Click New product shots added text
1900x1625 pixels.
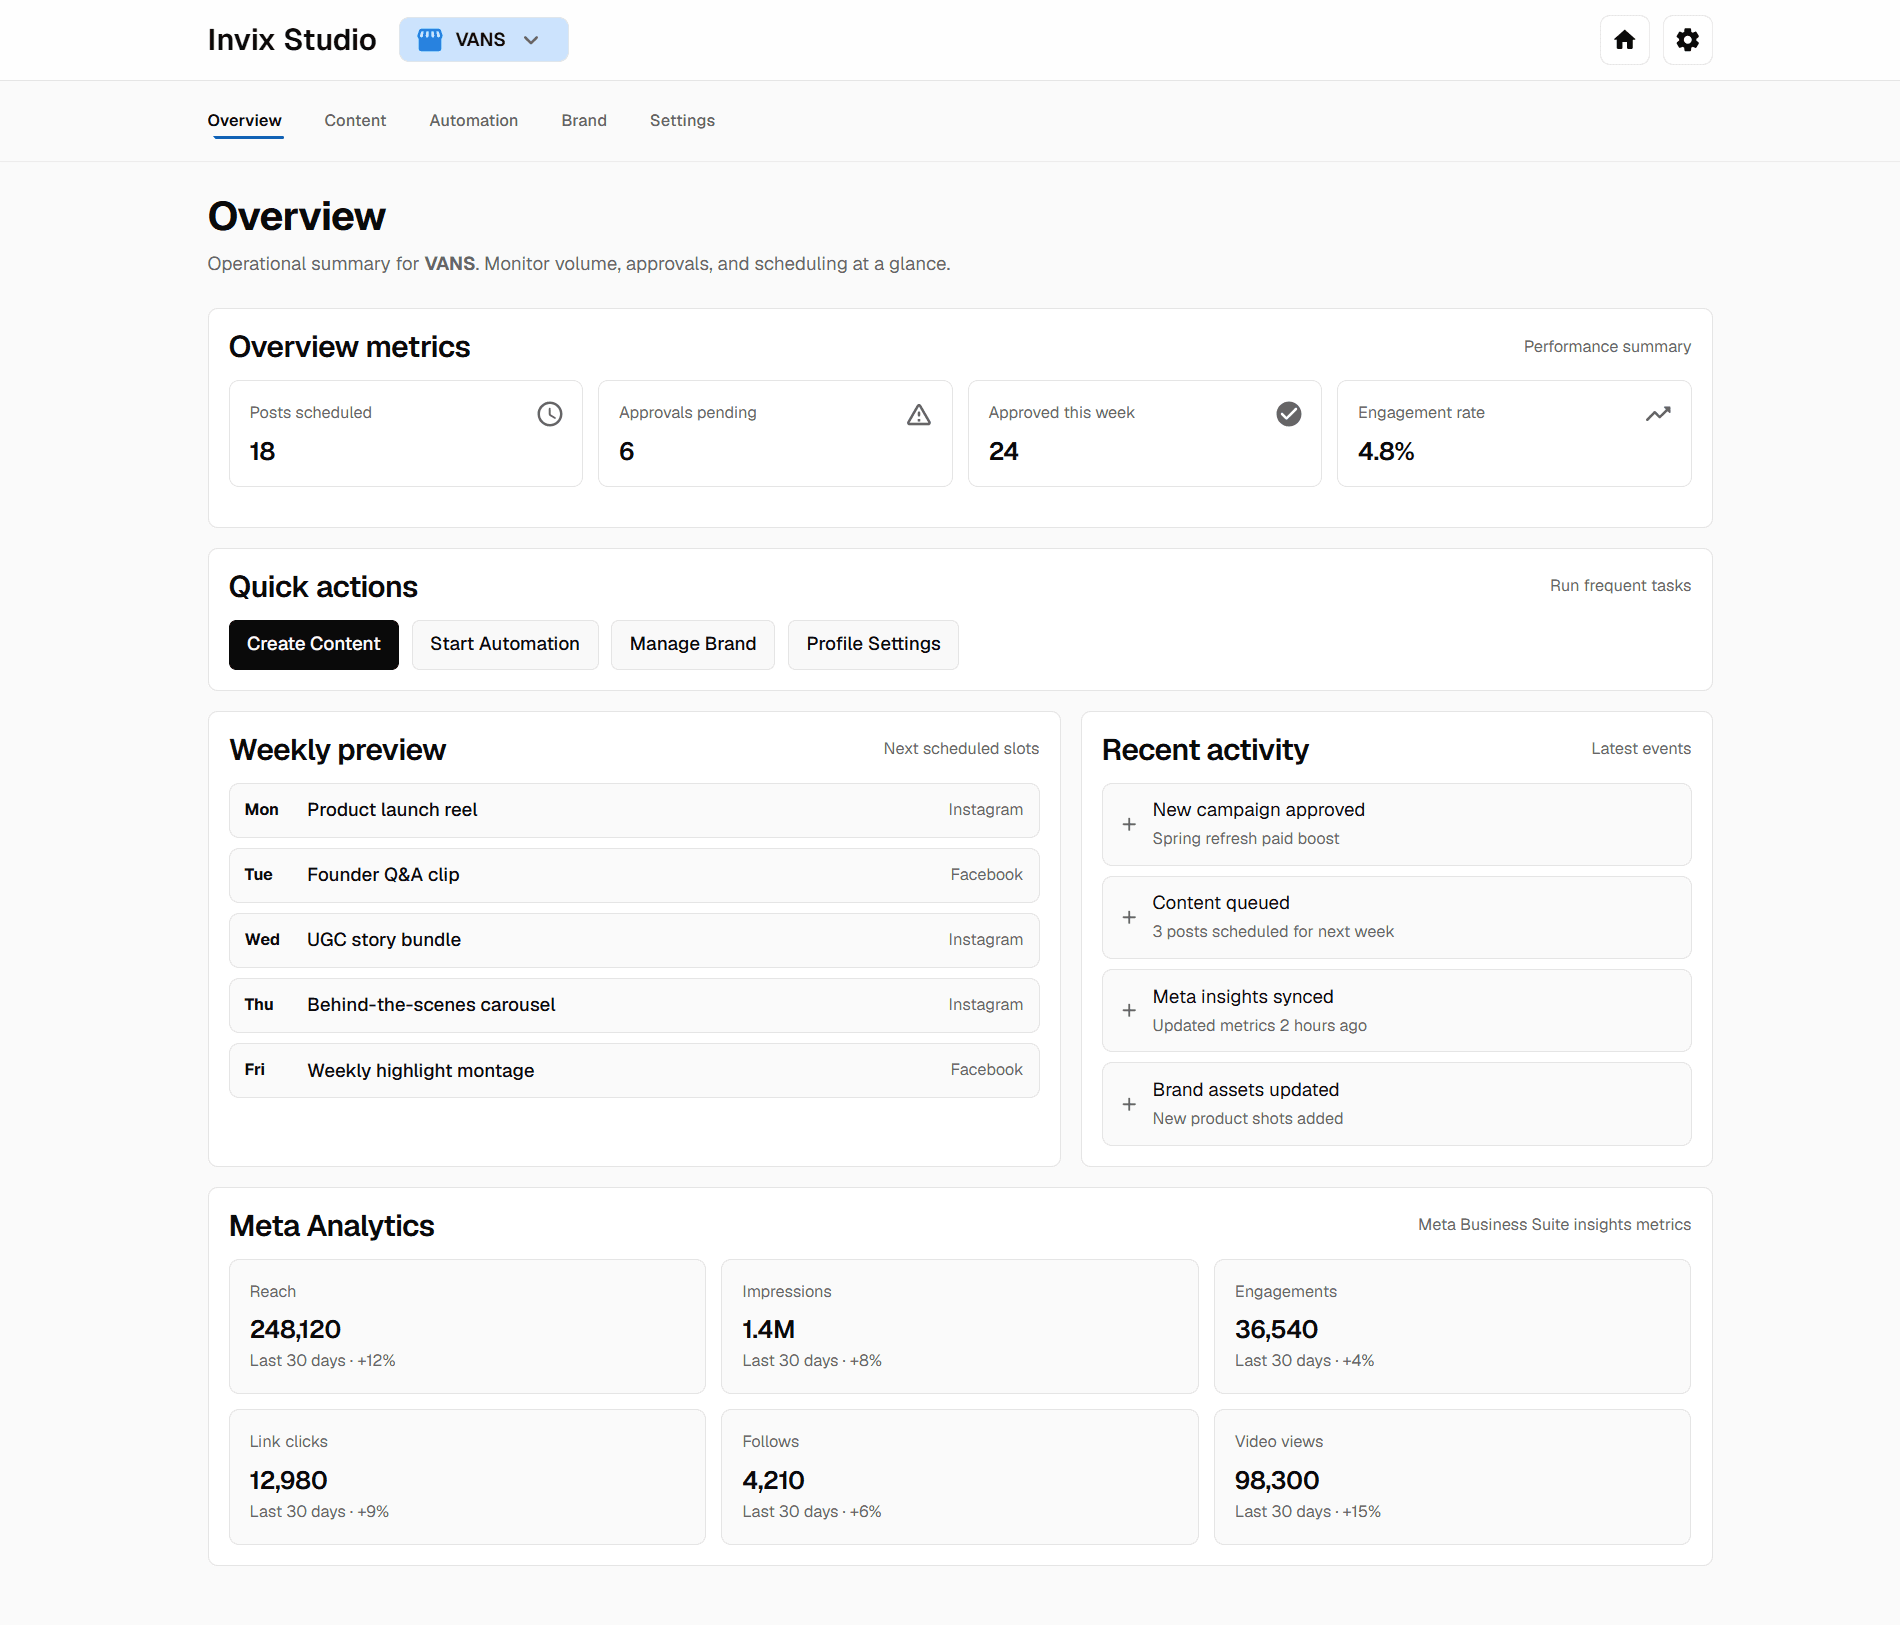click(x=1248, y=1119)
